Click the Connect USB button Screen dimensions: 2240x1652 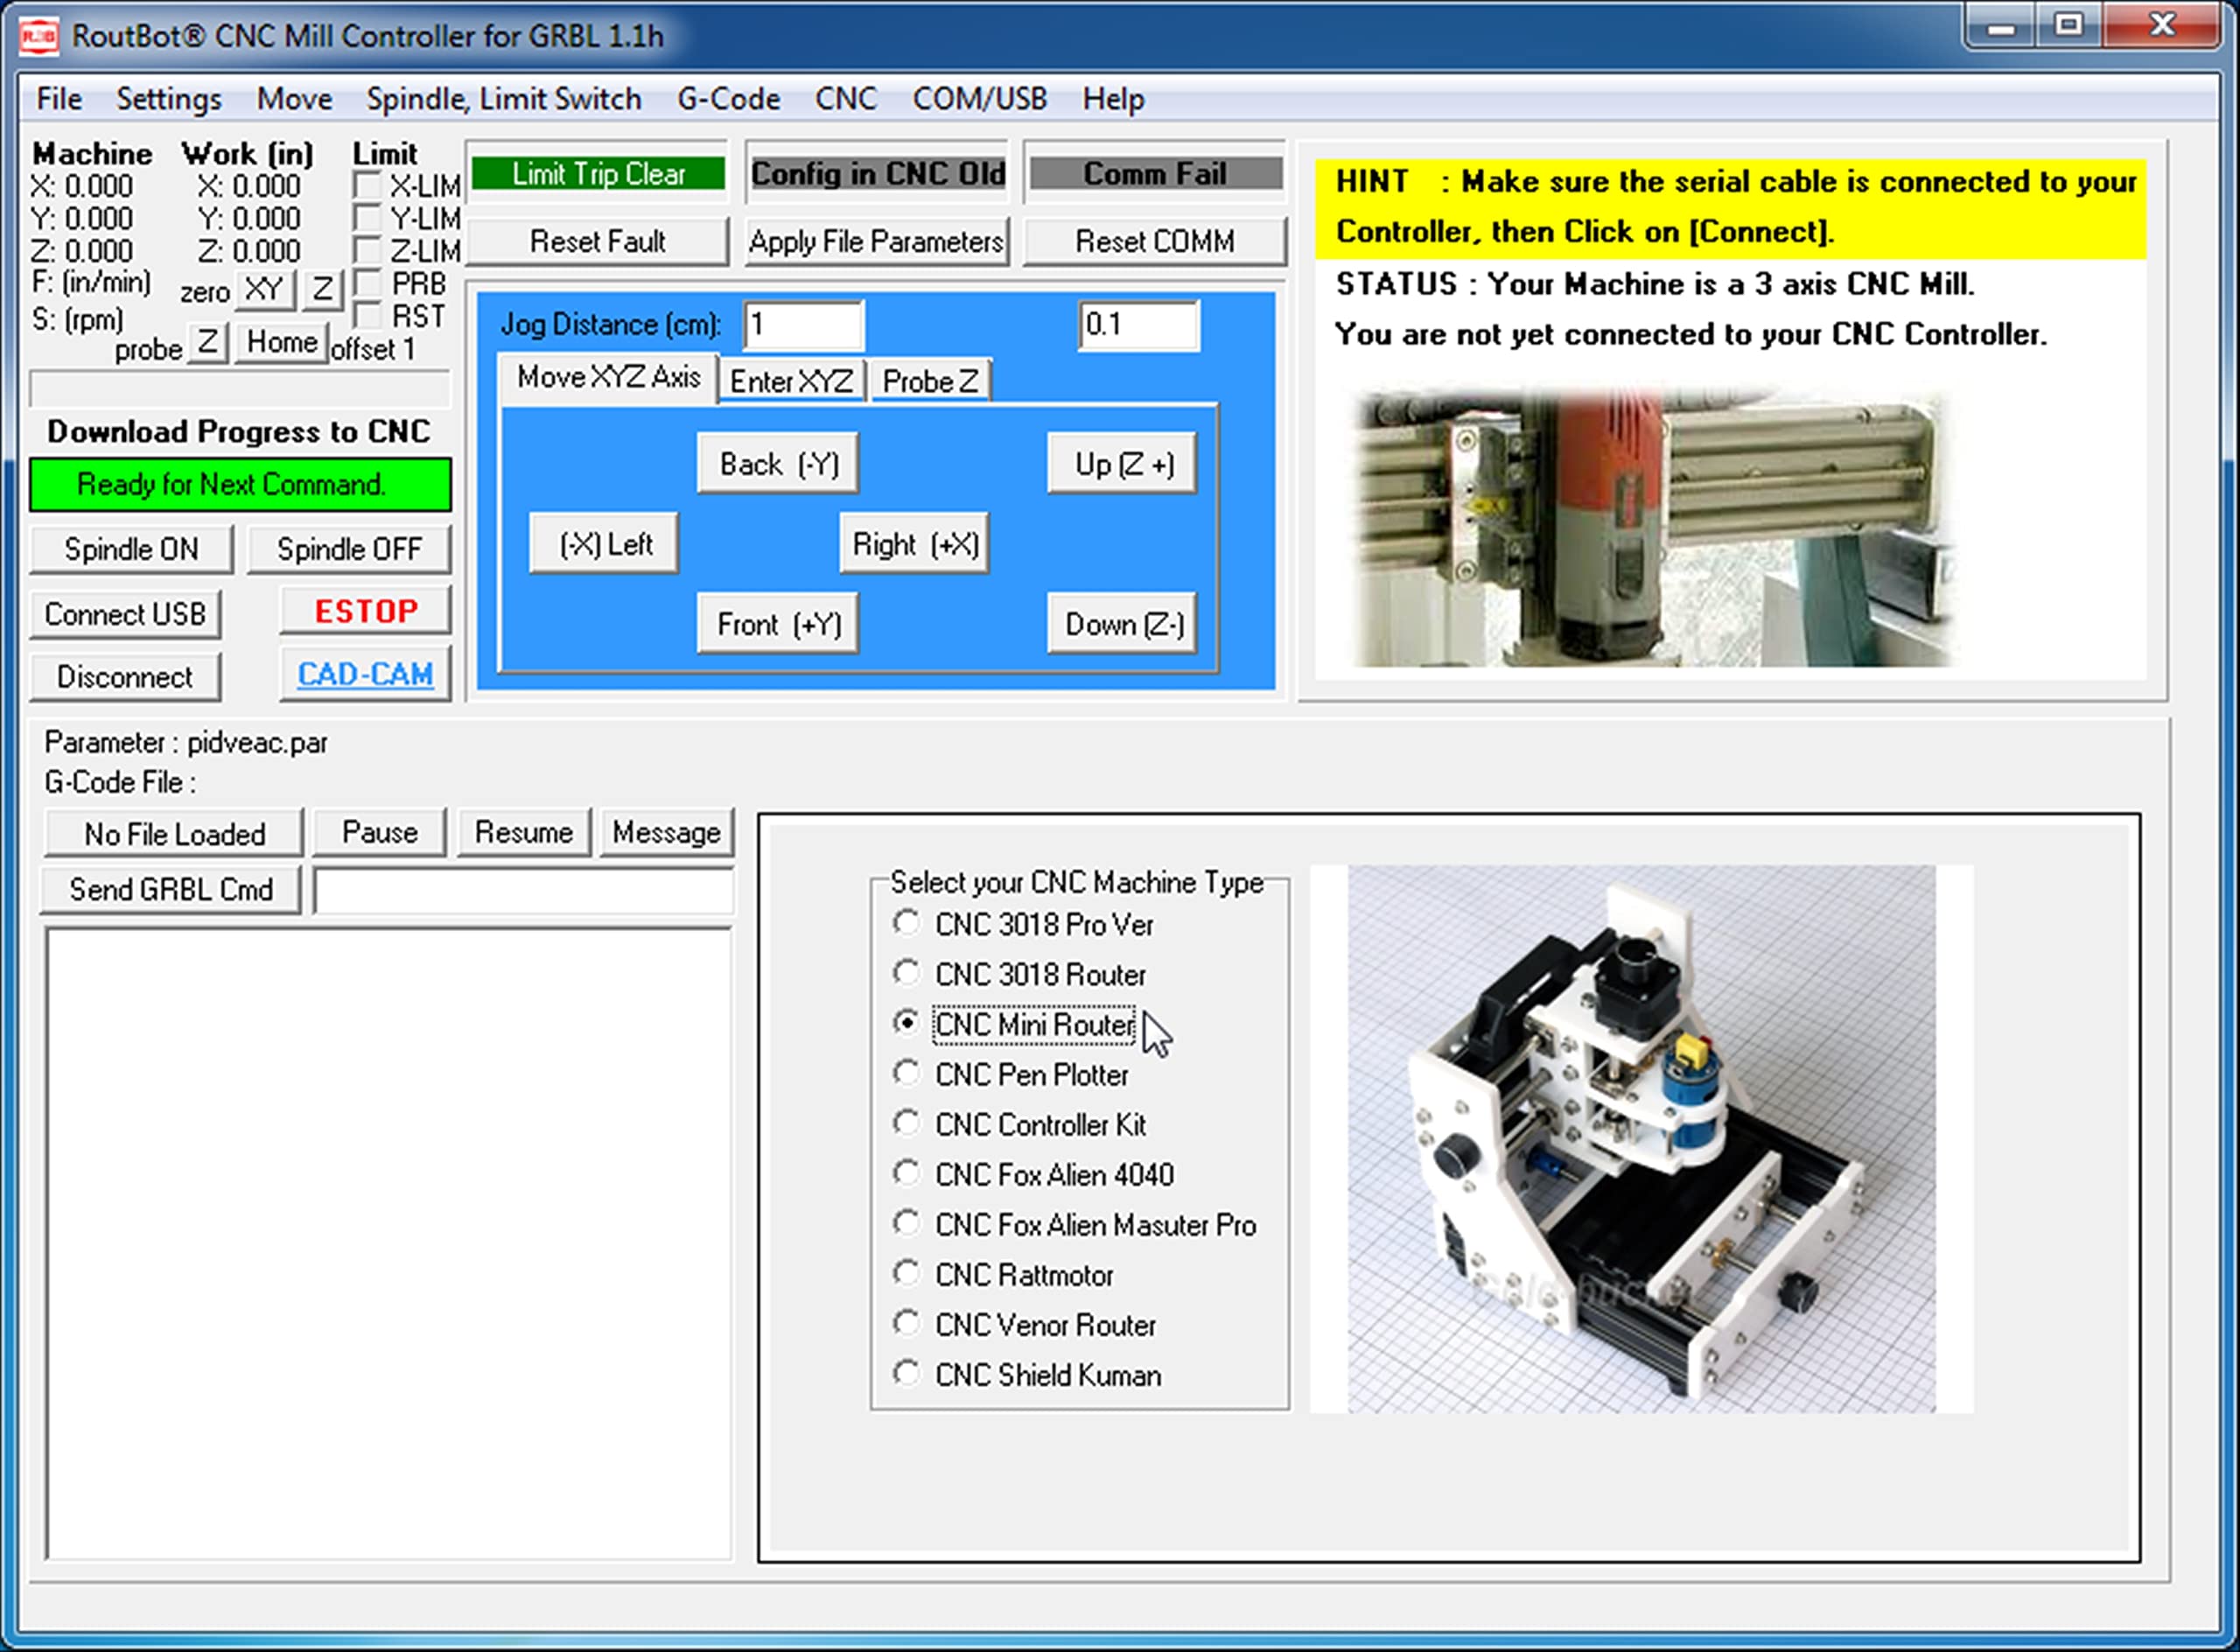125,614
